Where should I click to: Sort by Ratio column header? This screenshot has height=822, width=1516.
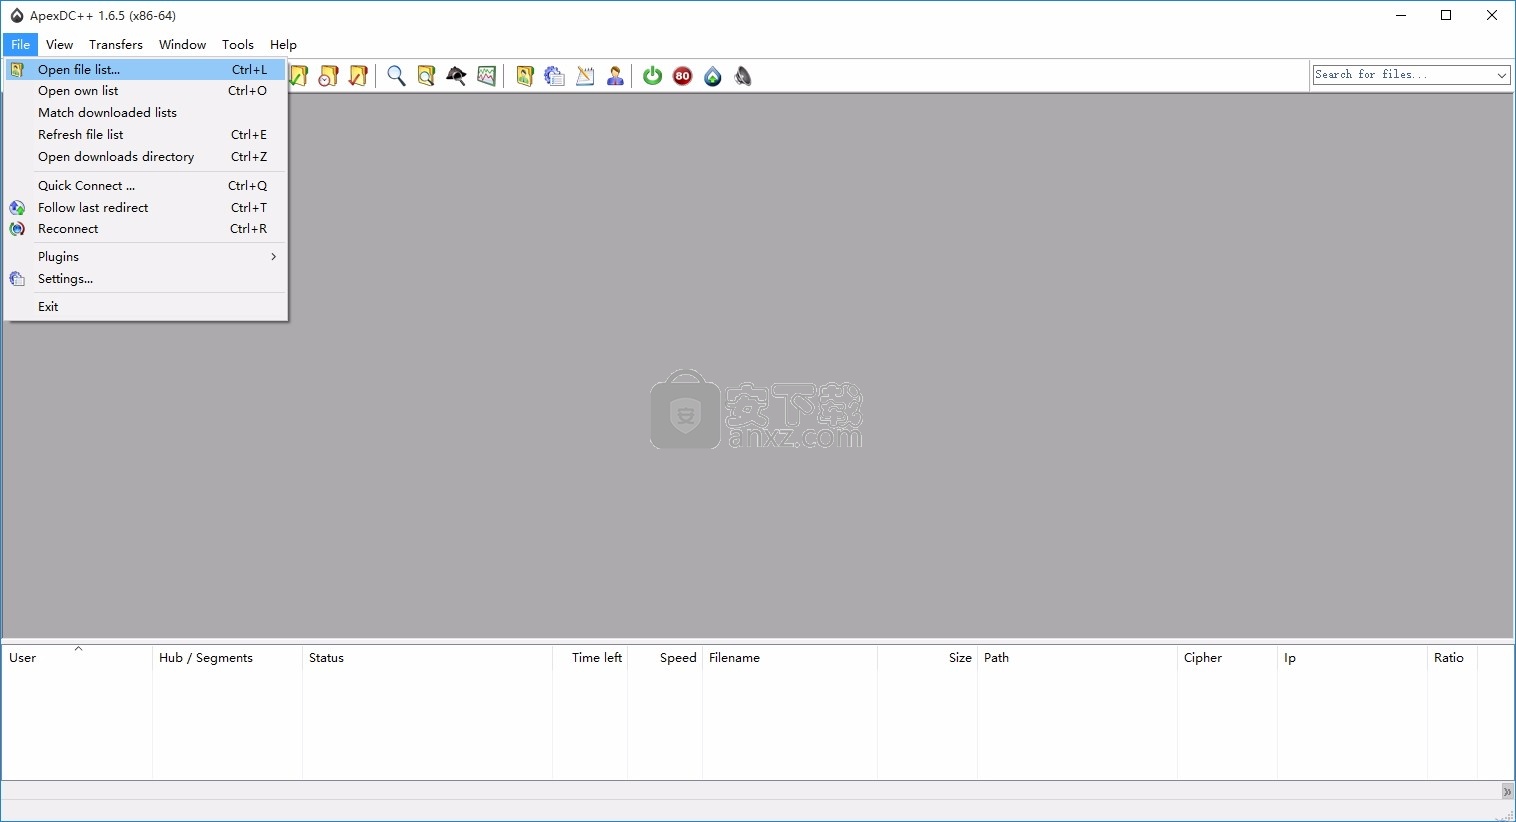1452,658
